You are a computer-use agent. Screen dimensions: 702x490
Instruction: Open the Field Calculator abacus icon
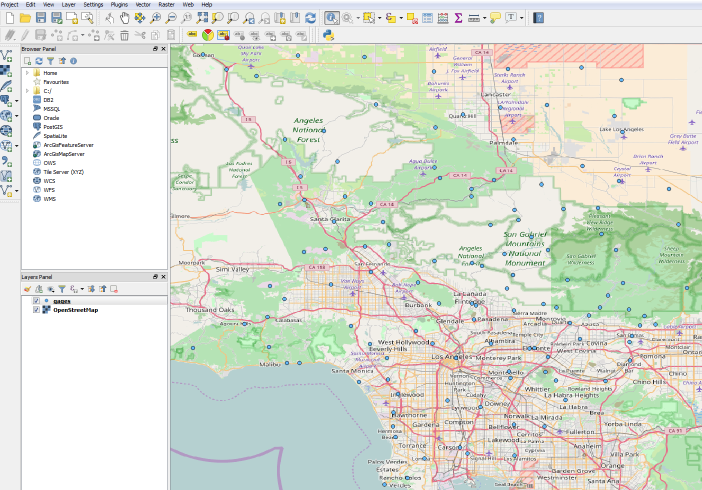(443, 18)
